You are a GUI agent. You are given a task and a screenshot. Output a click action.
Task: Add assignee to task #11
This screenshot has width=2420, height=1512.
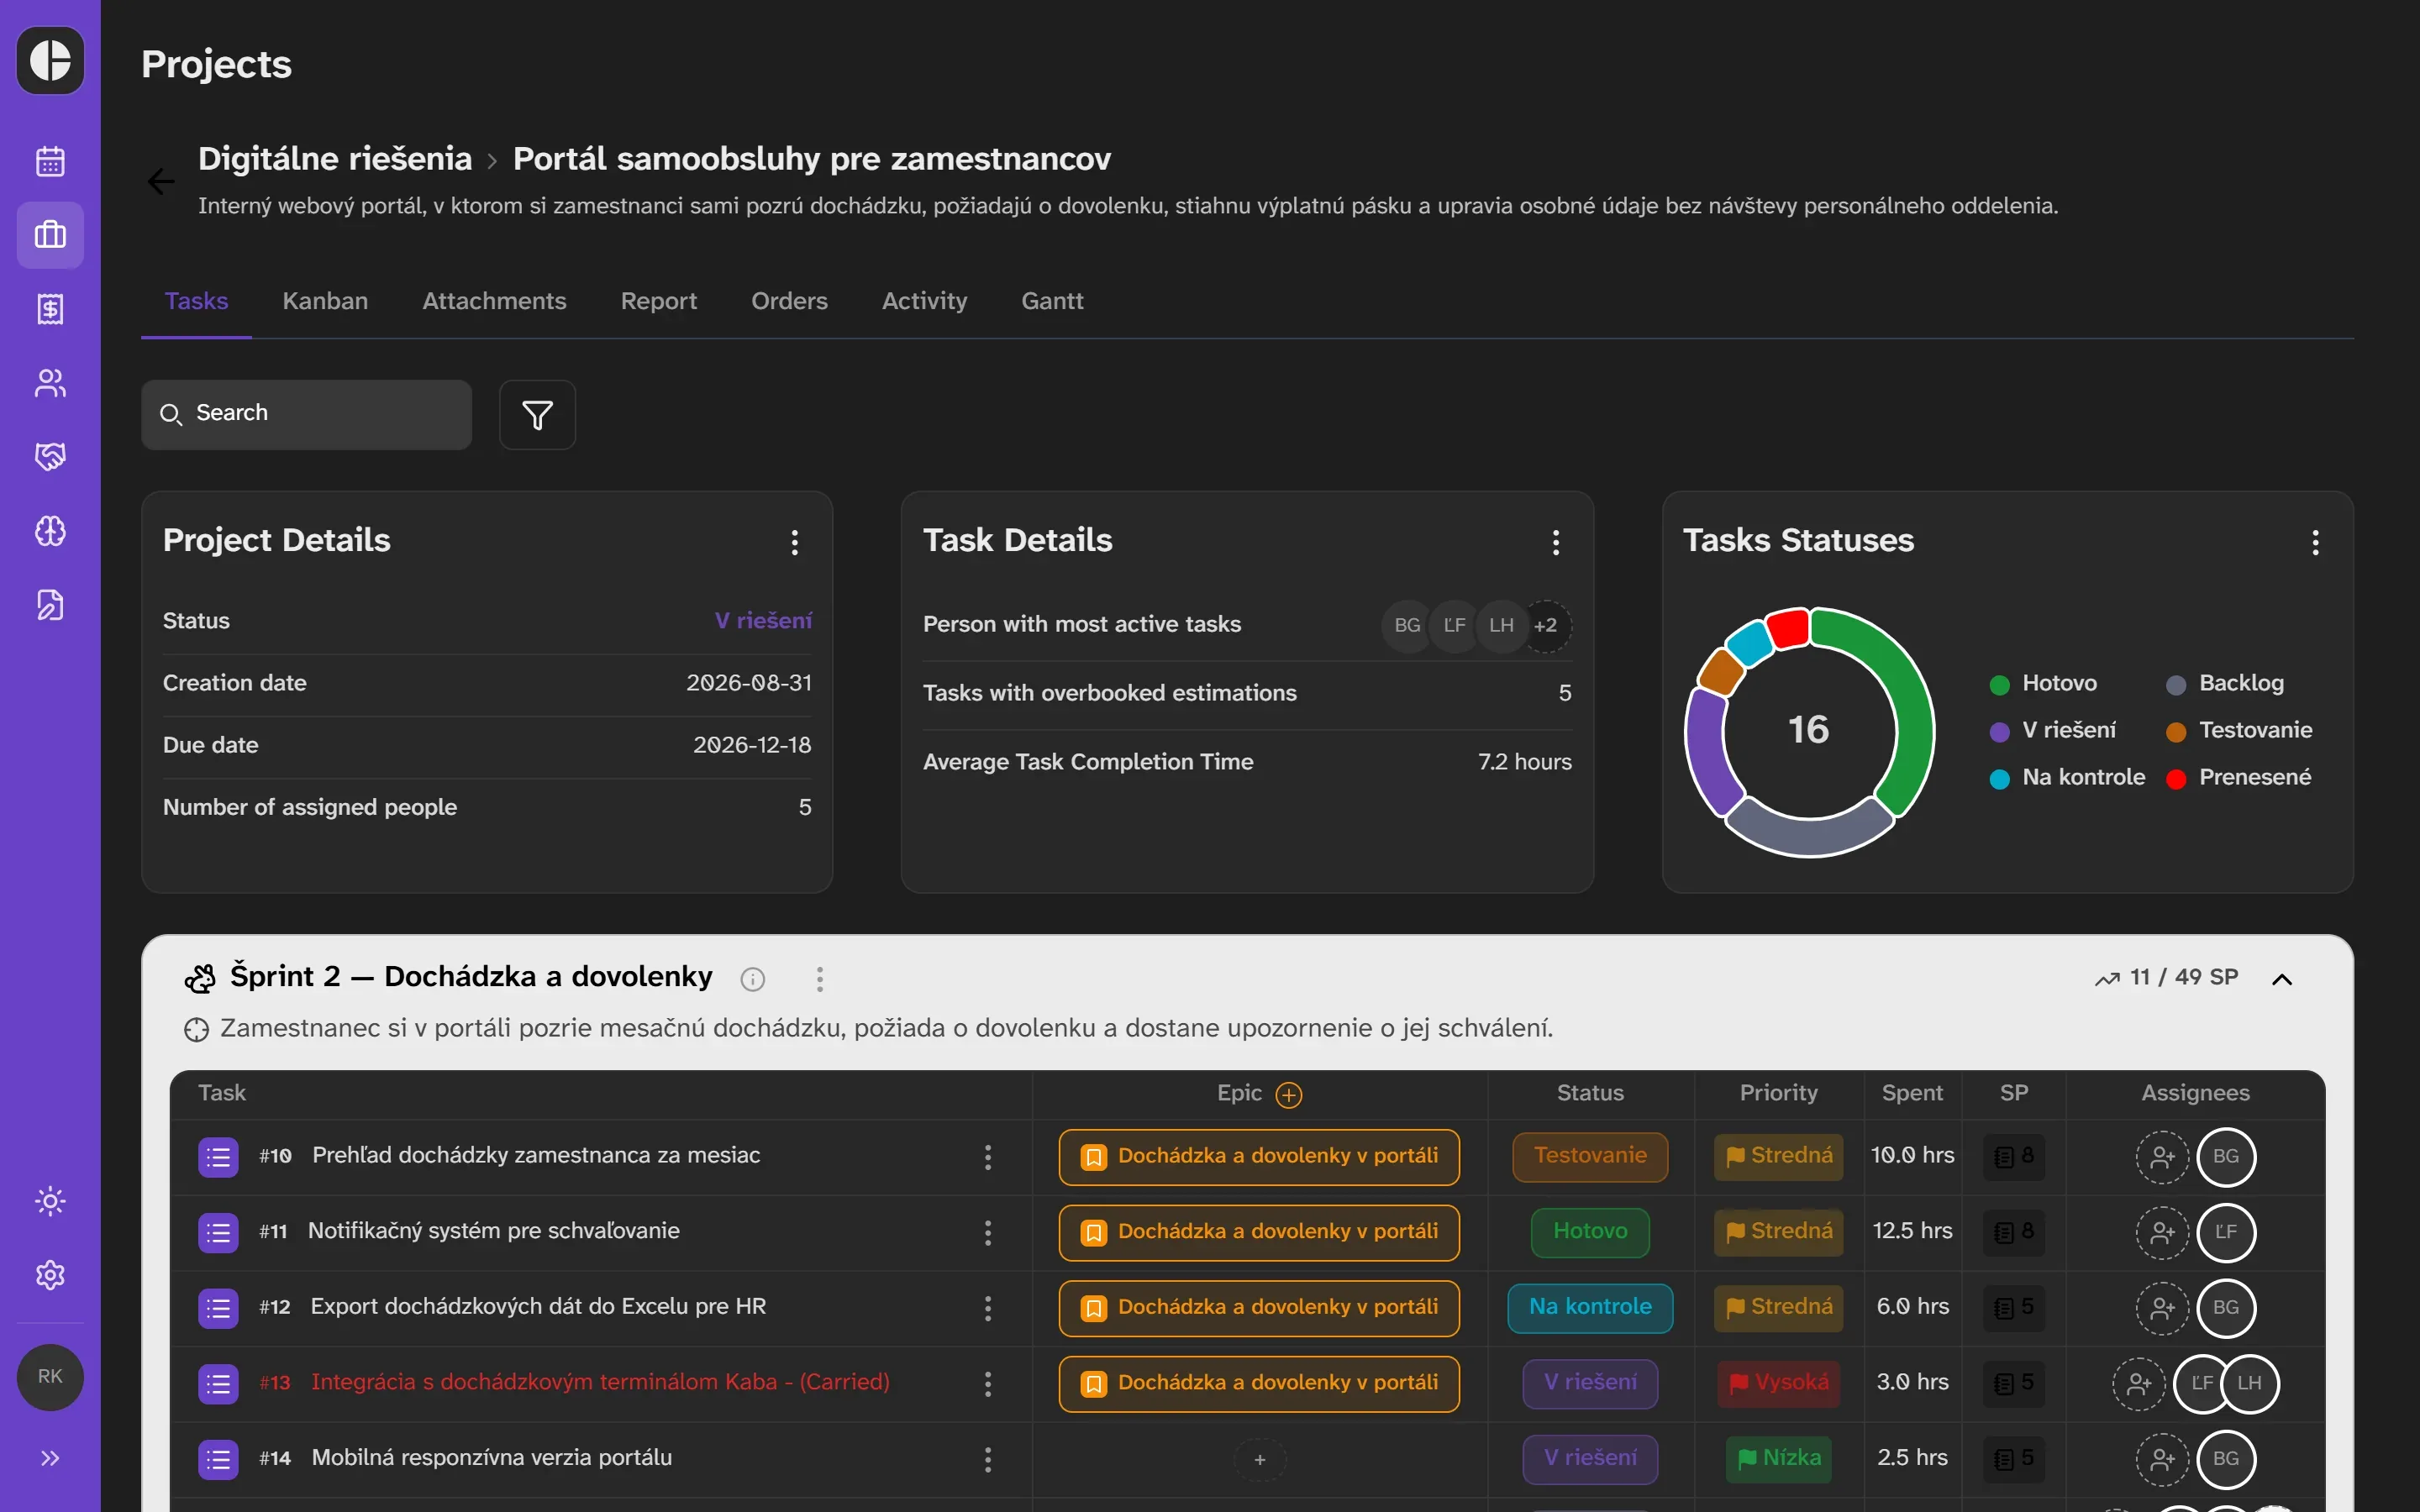coord(2162,1232)
